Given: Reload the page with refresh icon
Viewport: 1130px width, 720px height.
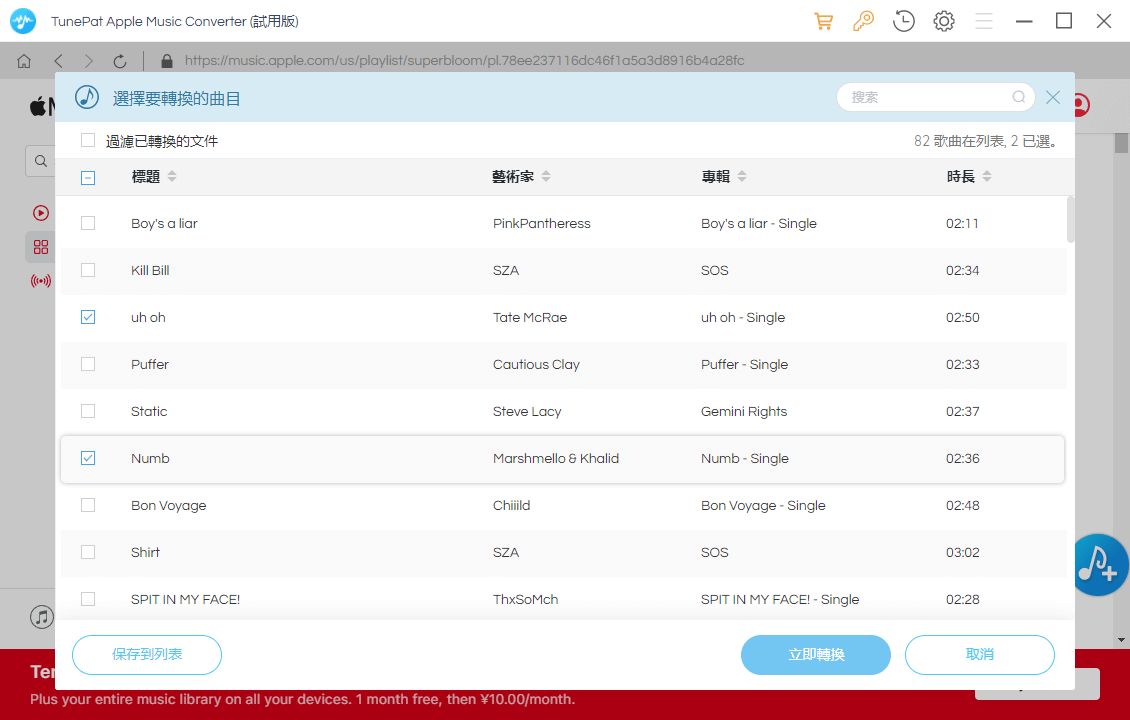Looking at the screenshot, I should (120, 61).
